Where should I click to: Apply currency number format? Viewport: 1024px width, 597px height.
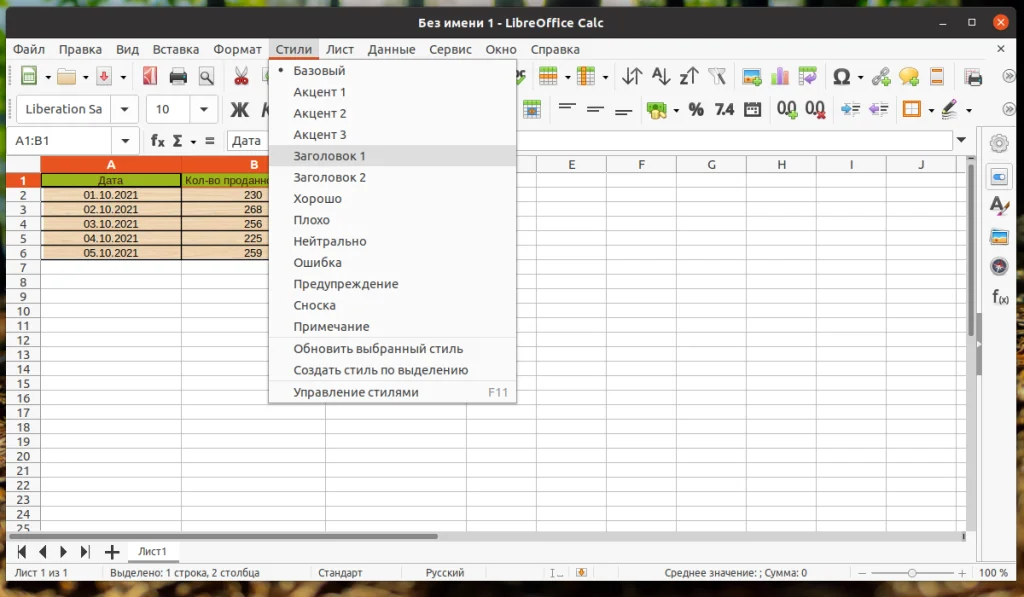tap(657, 110)
